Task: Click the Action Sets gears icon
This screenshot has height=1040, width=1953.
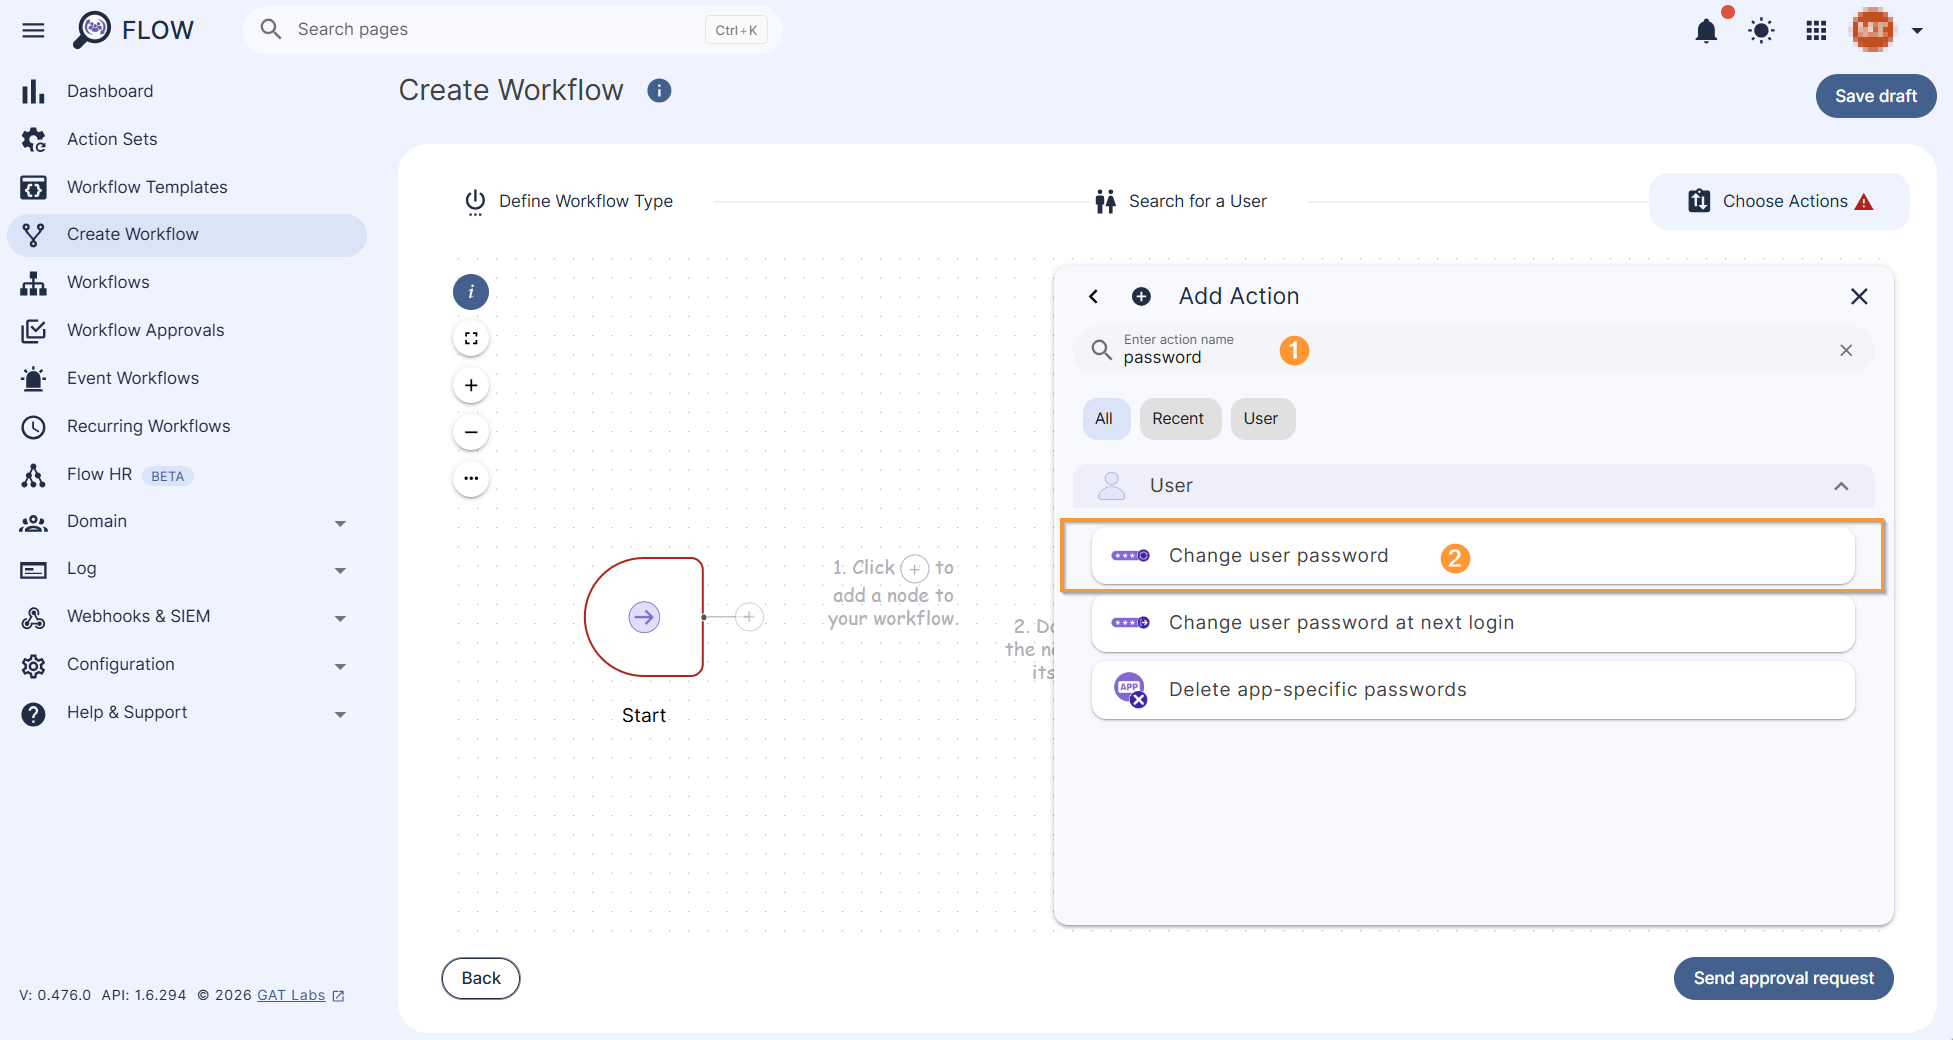Action: point(33,140)
